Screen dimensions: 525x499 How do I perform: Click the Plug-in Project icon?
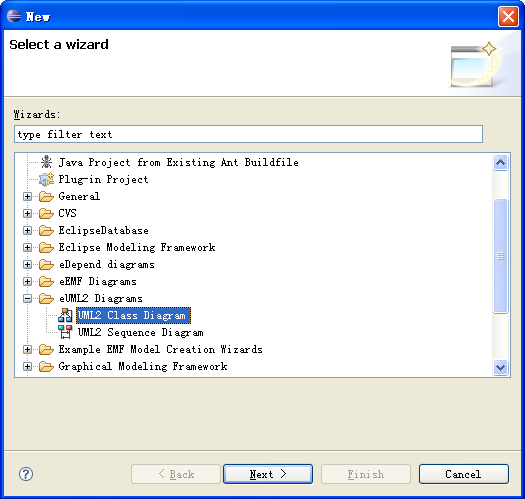tap(46, 179)
